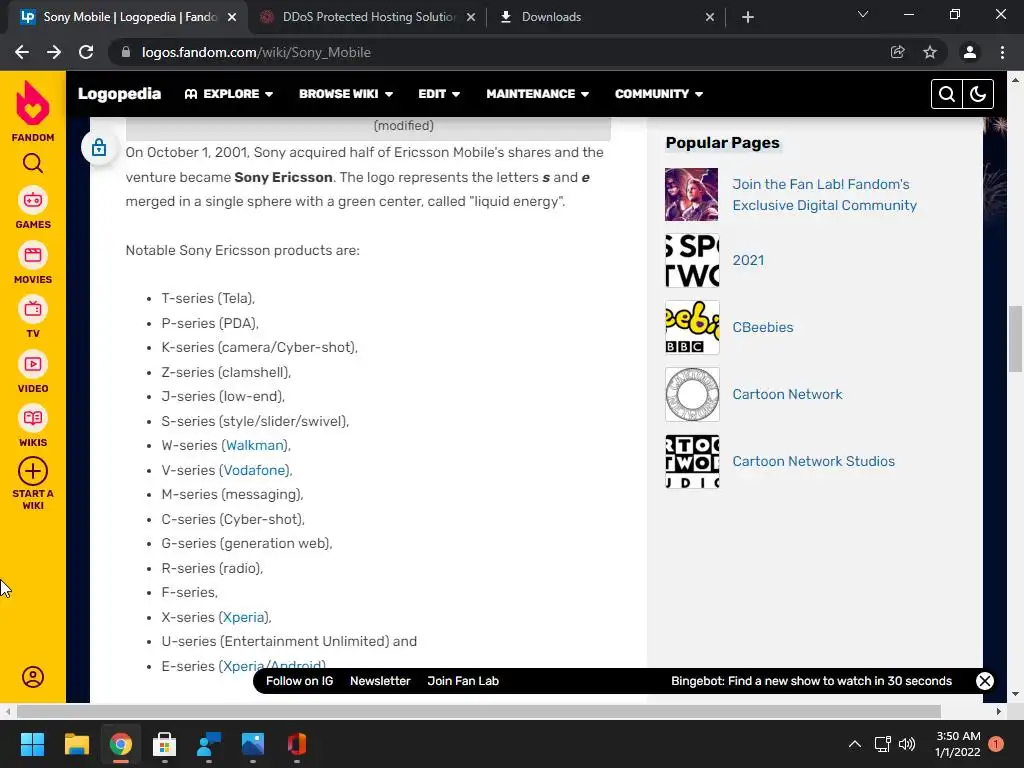Open the CBeebies page link
This screenshot has height=768, width=1024.
(763, 327)
